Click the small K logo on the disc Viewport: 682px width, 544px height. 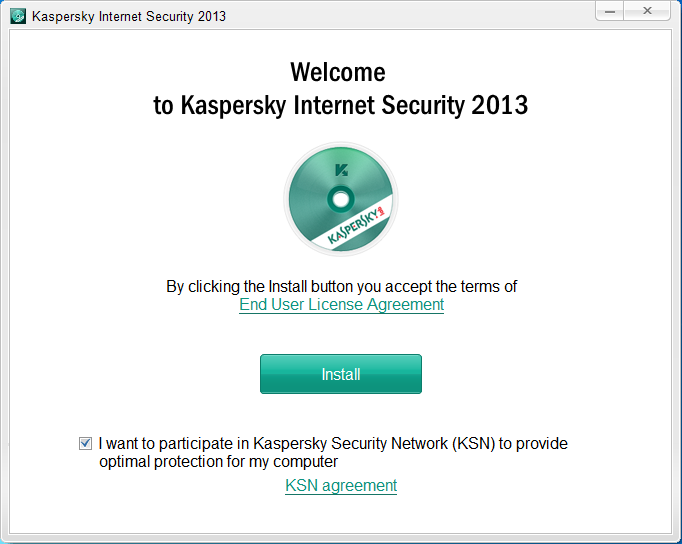point(341,169)
